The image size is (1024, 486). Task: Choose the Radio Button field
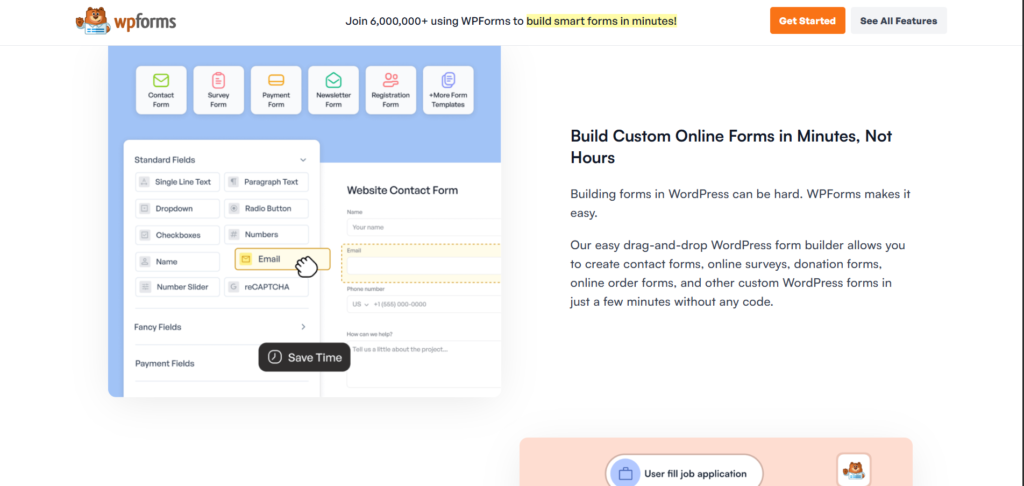pyautogui.click(x=266, y=209)
